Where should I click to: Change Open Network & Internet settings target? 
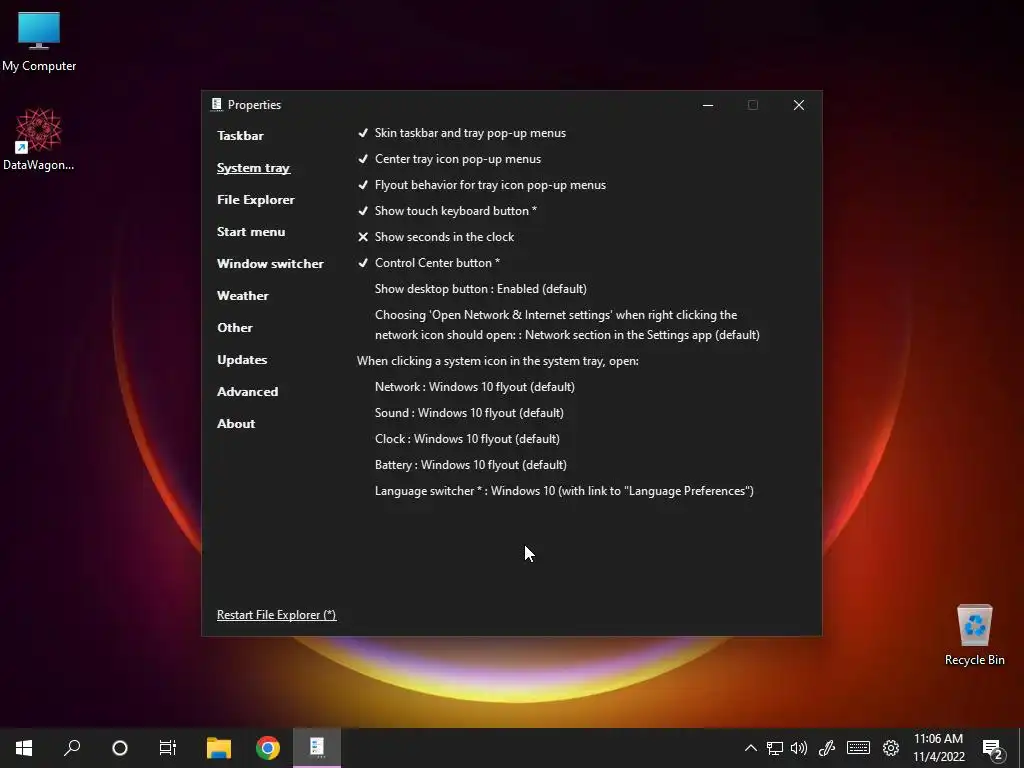coord(567,325)
